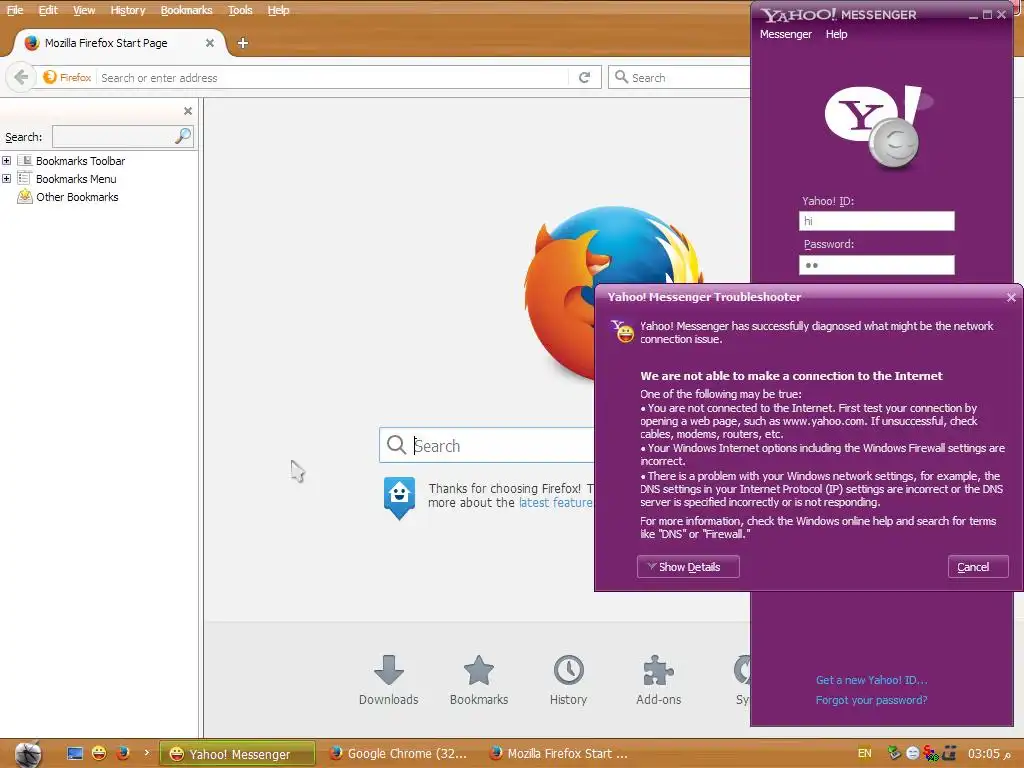Viewport: 1024px width, 768px height.
Task: Click the Firefox back arrow button
Action: tap(21, 77)
